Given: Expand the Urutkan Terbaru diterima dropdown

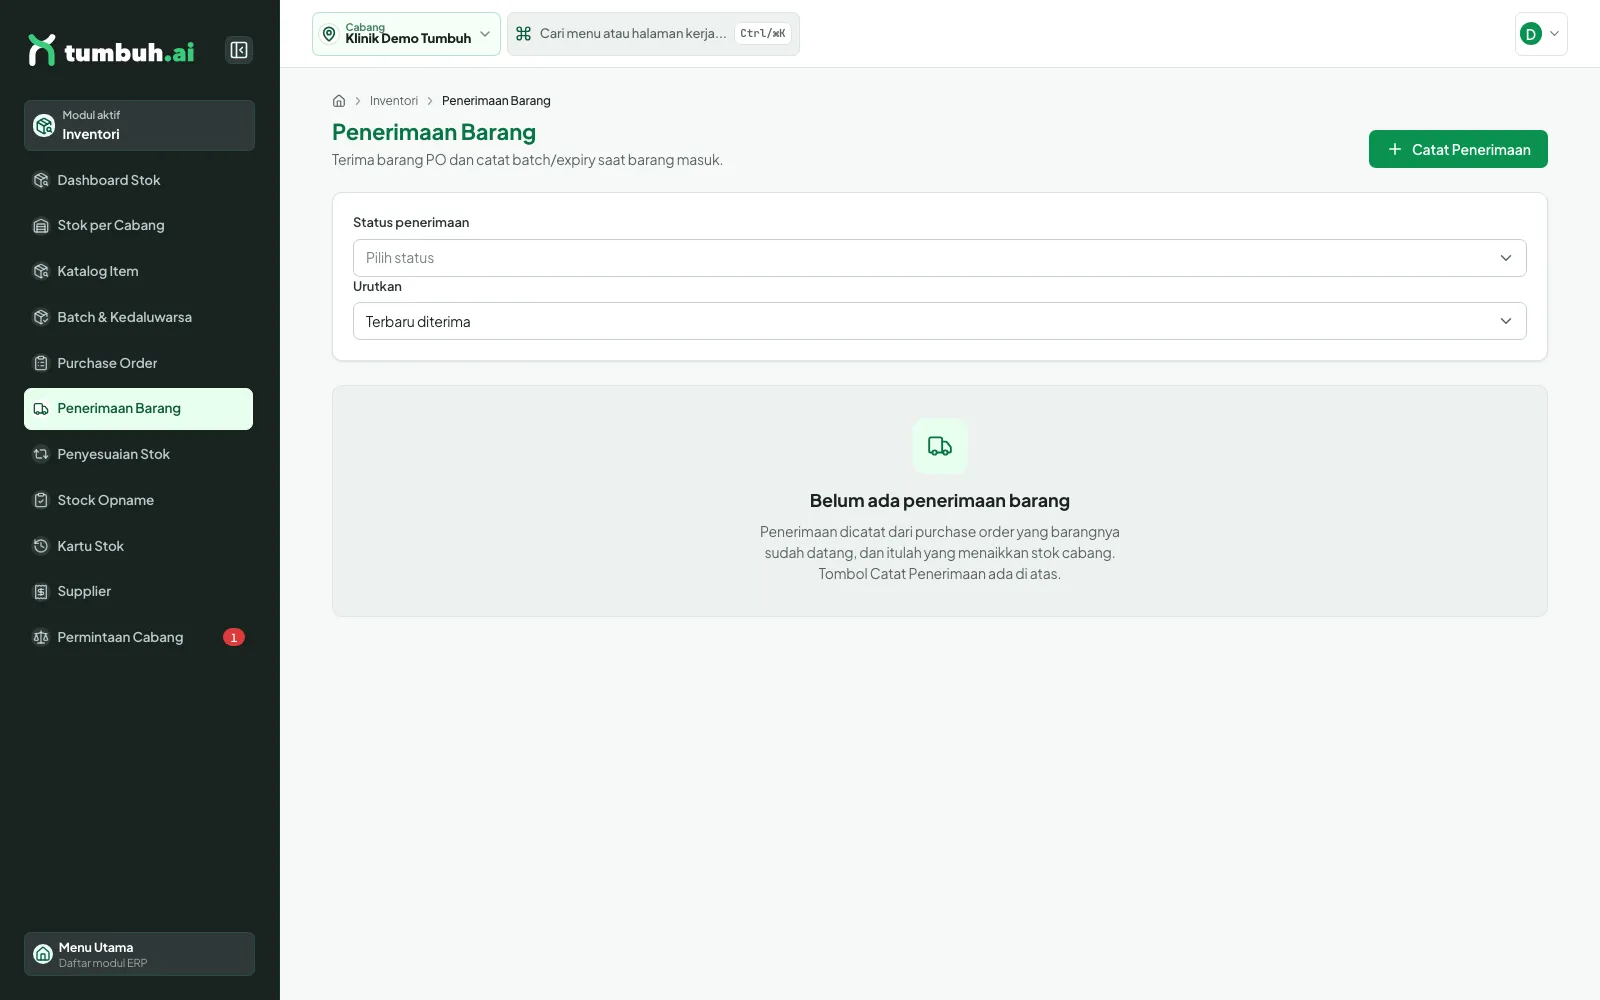Looking at the screenshot, I should [x=939, y=321].
